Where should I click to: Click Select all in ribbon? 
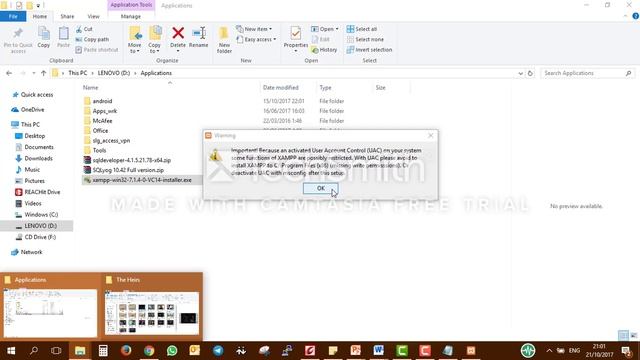(x=362, y=29)
